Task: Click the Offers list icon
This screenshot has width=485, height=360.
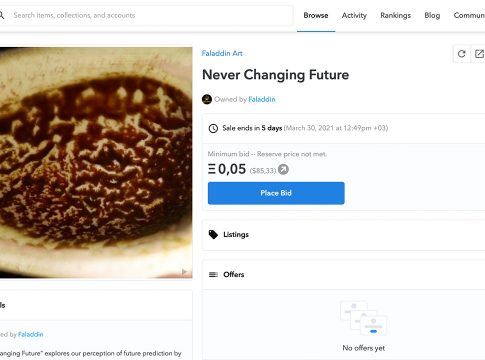Action: (213, 274)
